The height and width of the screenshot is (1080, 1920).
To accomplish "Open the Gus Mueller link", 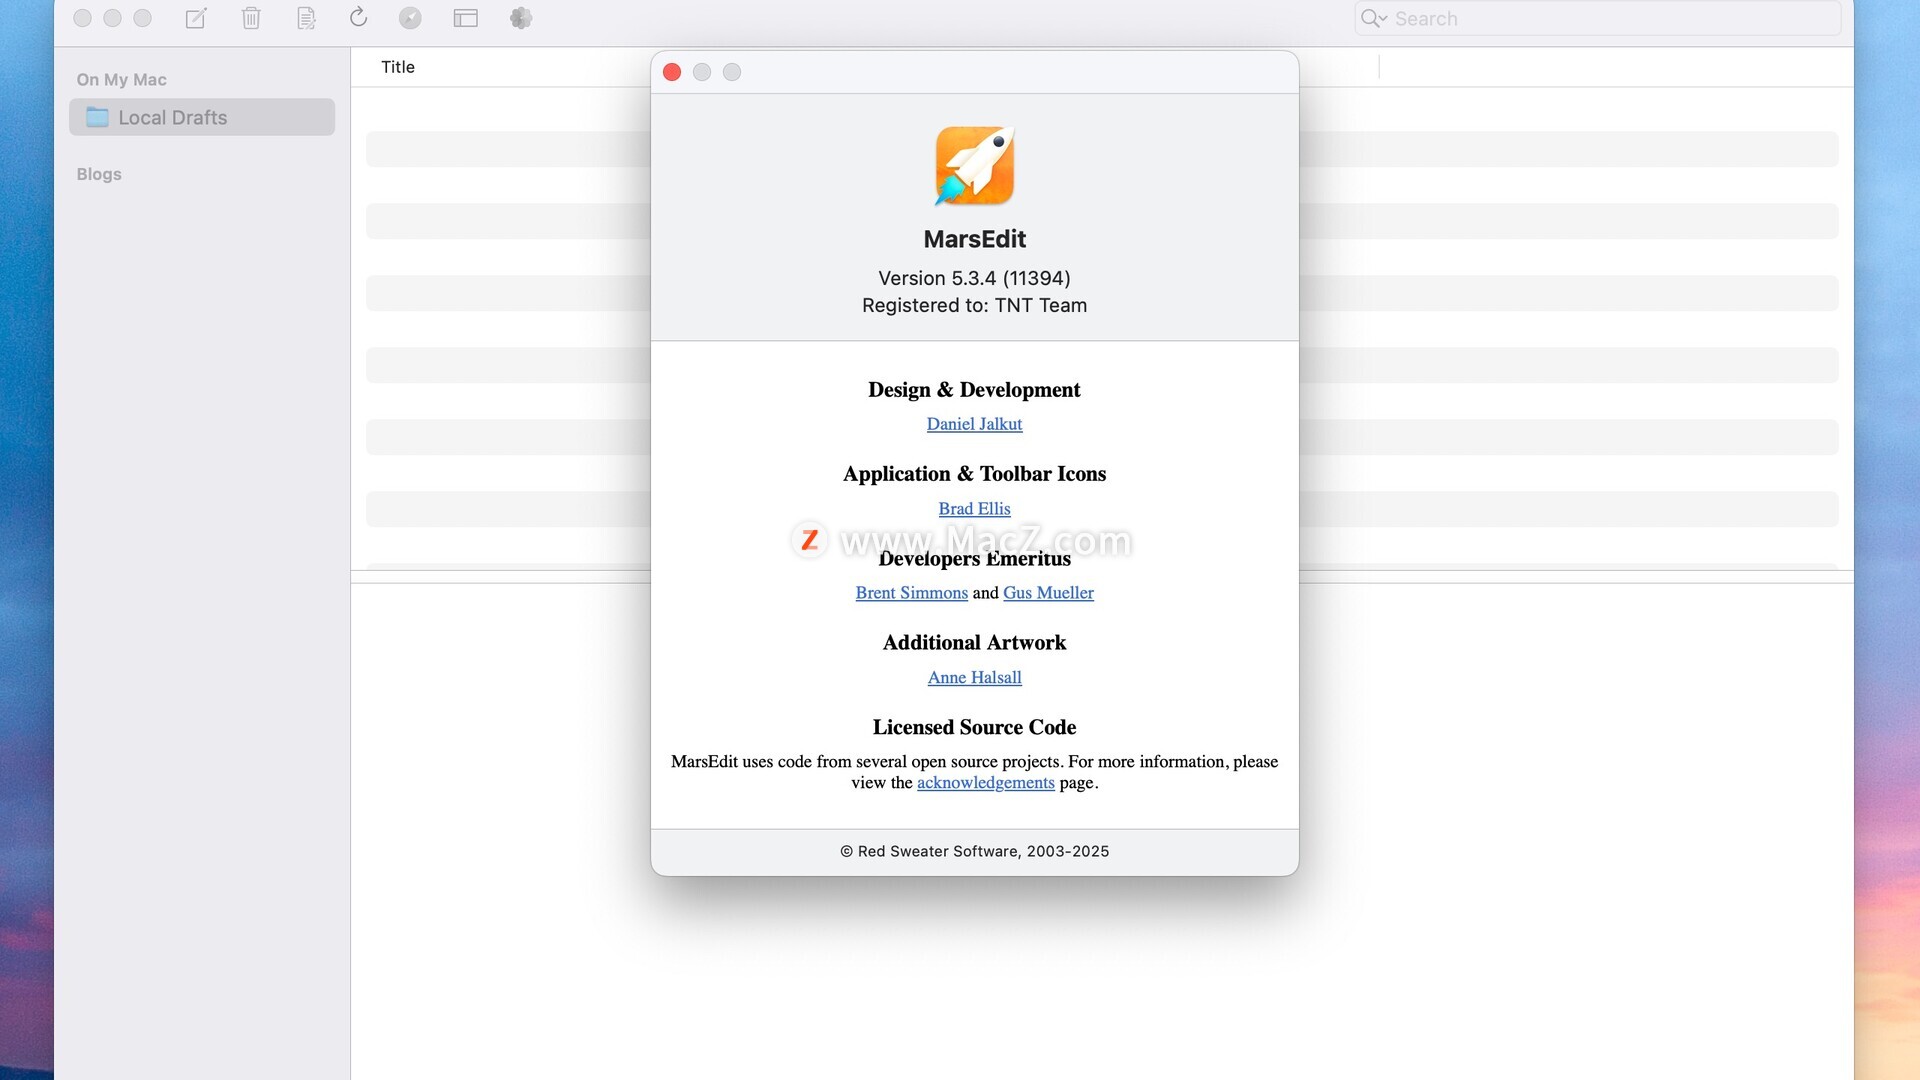I will [1048, 593].
